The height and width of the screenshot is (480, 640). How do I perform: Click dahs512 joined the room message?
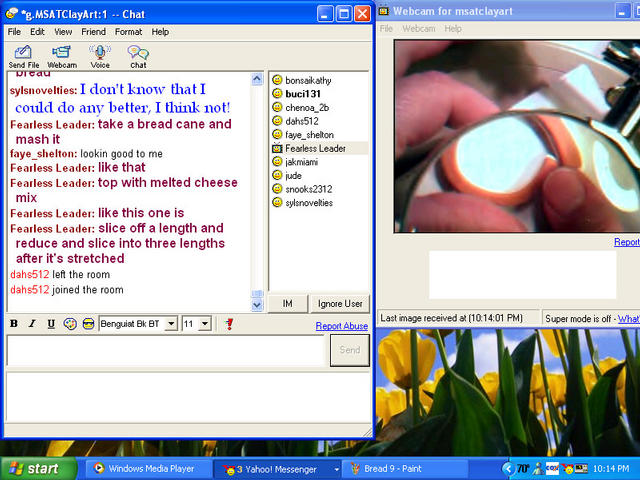(x=67, y=290)
